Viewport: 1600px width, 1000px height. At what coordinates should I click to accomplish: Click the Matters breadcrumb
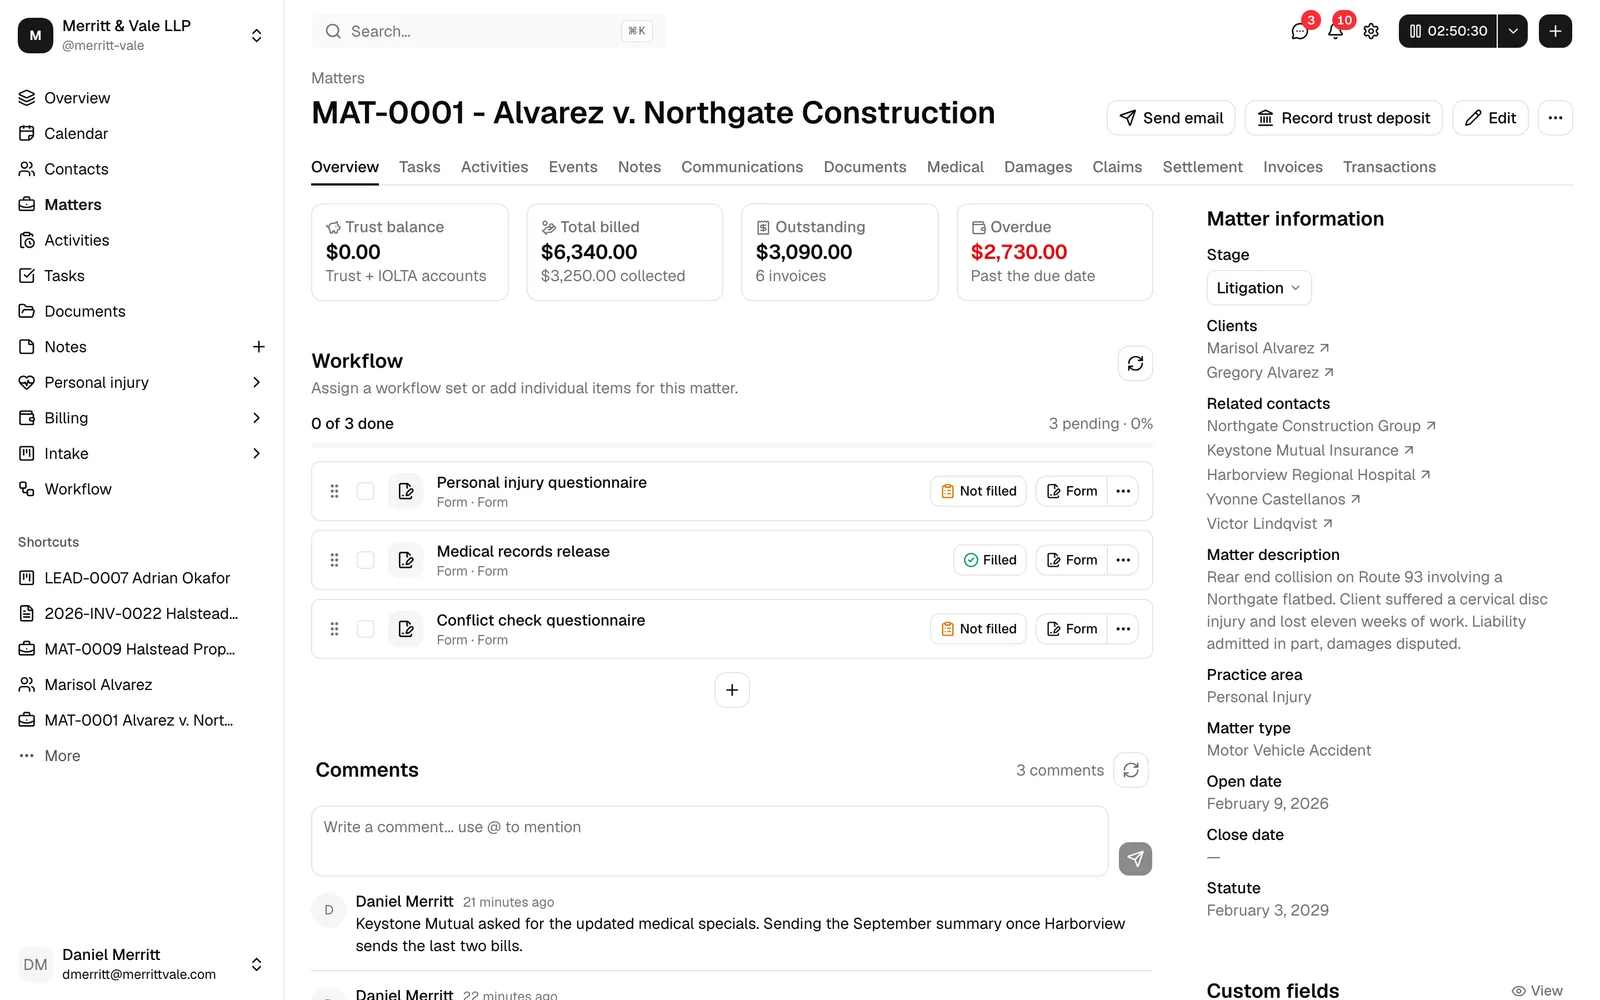click(x=338, y=78)
